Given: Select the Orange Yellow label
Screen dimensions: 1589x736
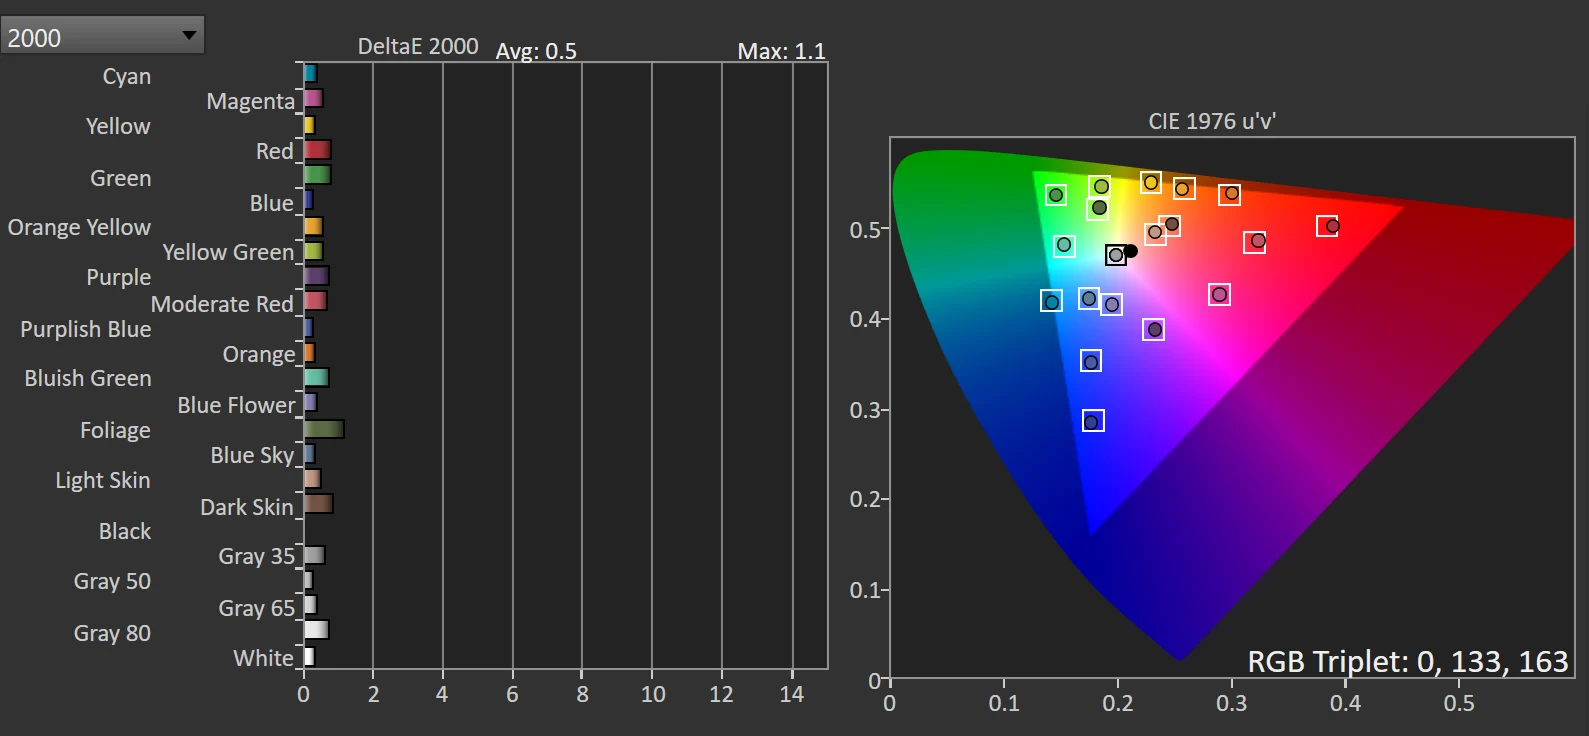Looking at the screenshot, I should coord(79,227).
